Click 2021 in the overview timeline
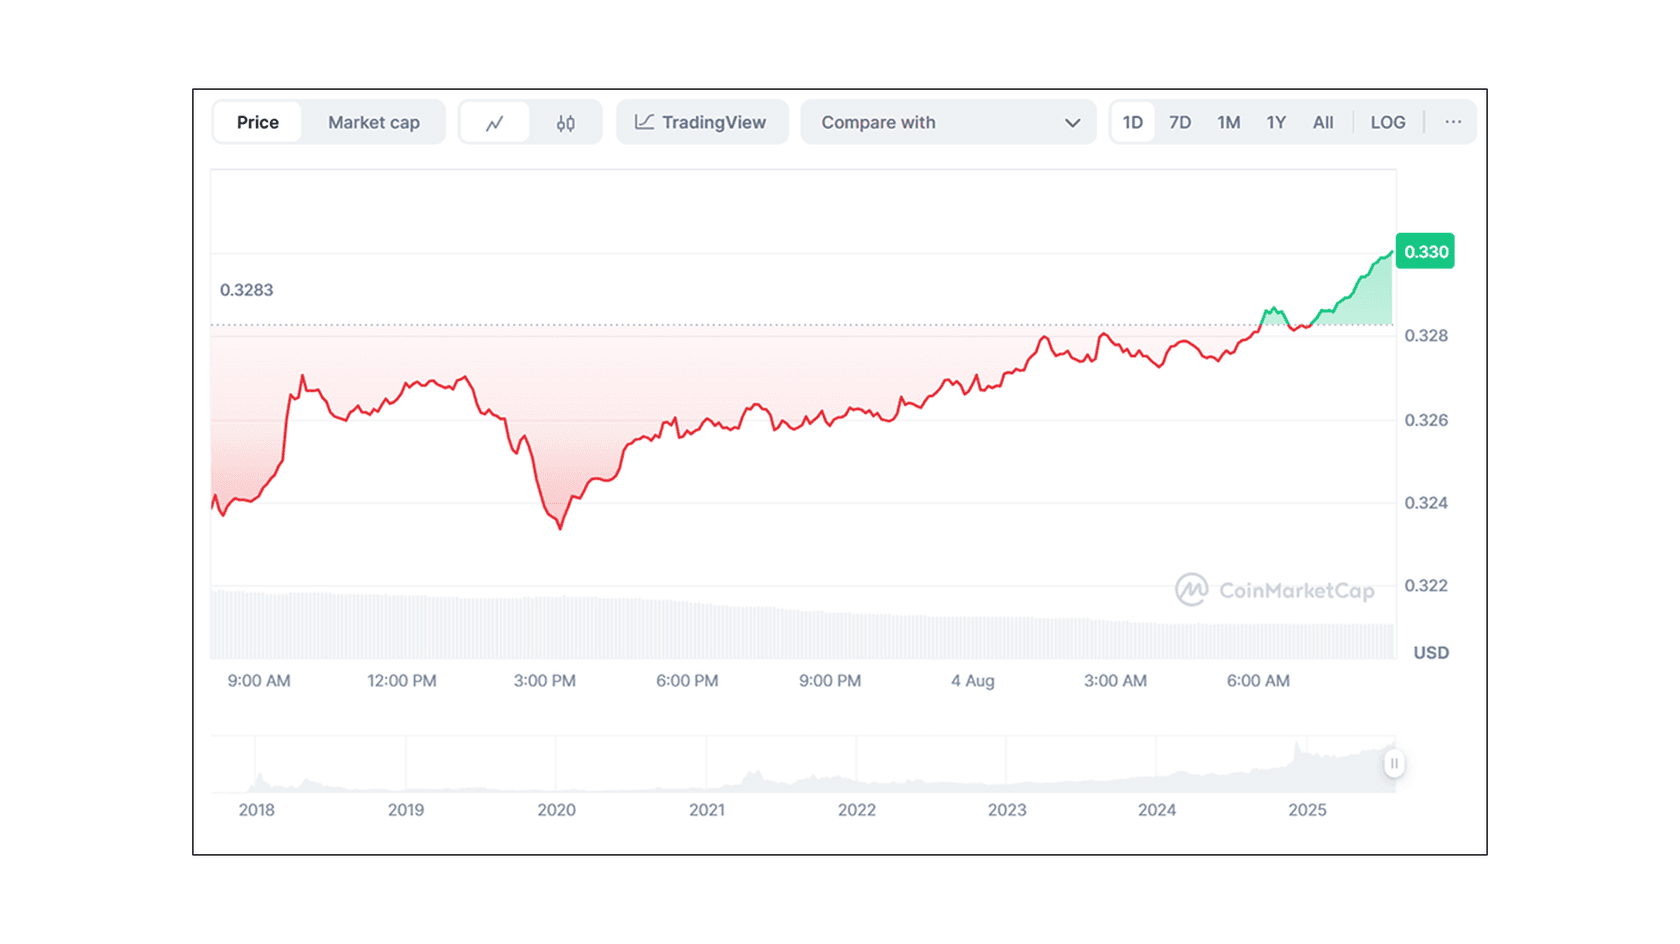This screenshot has height=944, width=1680. [707, 810]
